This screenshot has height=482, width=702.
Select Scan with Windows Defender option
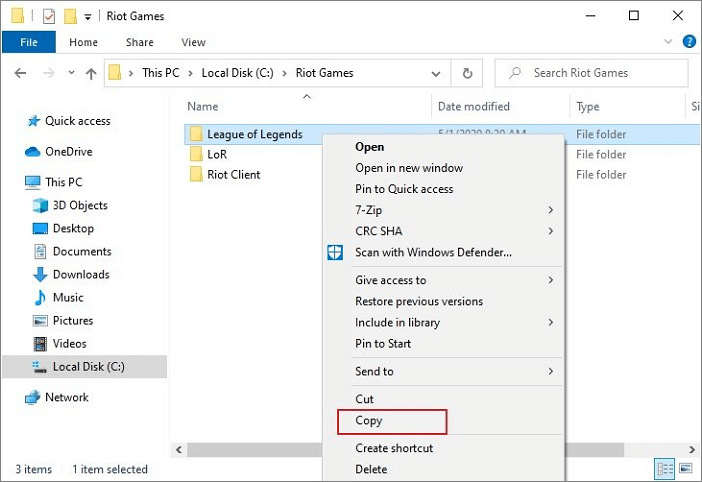(433, 253)
